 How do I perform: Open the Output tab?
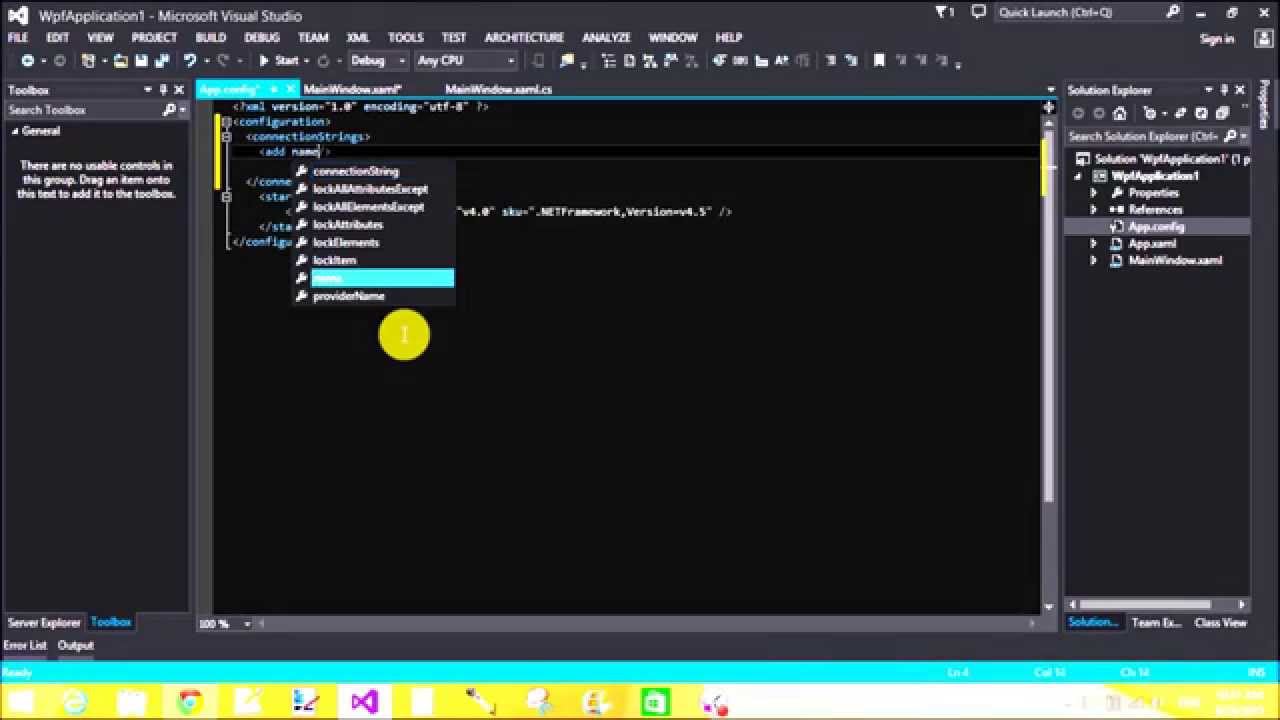[x=75, y=645]
